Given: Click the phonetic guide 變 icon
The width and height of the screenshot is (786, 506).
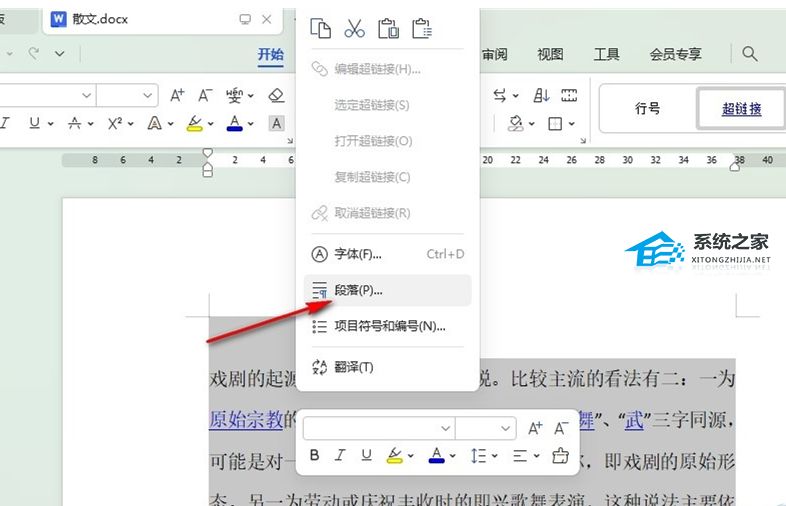Looking at the screenshot, I should [x=234, y=95].
